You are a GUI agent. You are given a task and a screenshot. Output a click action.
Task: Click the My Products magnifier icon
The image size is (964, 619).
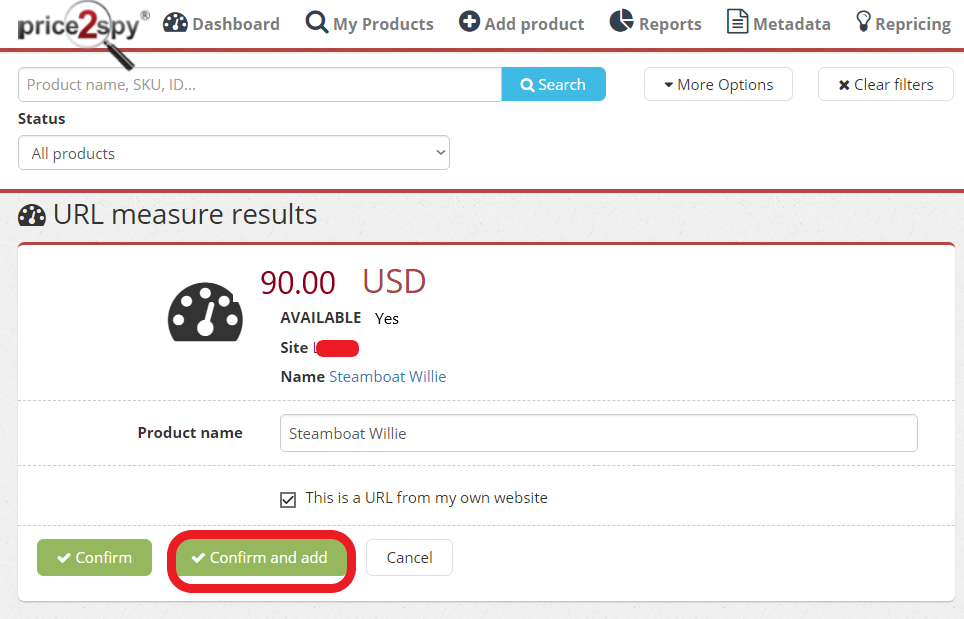click(317, 23)
